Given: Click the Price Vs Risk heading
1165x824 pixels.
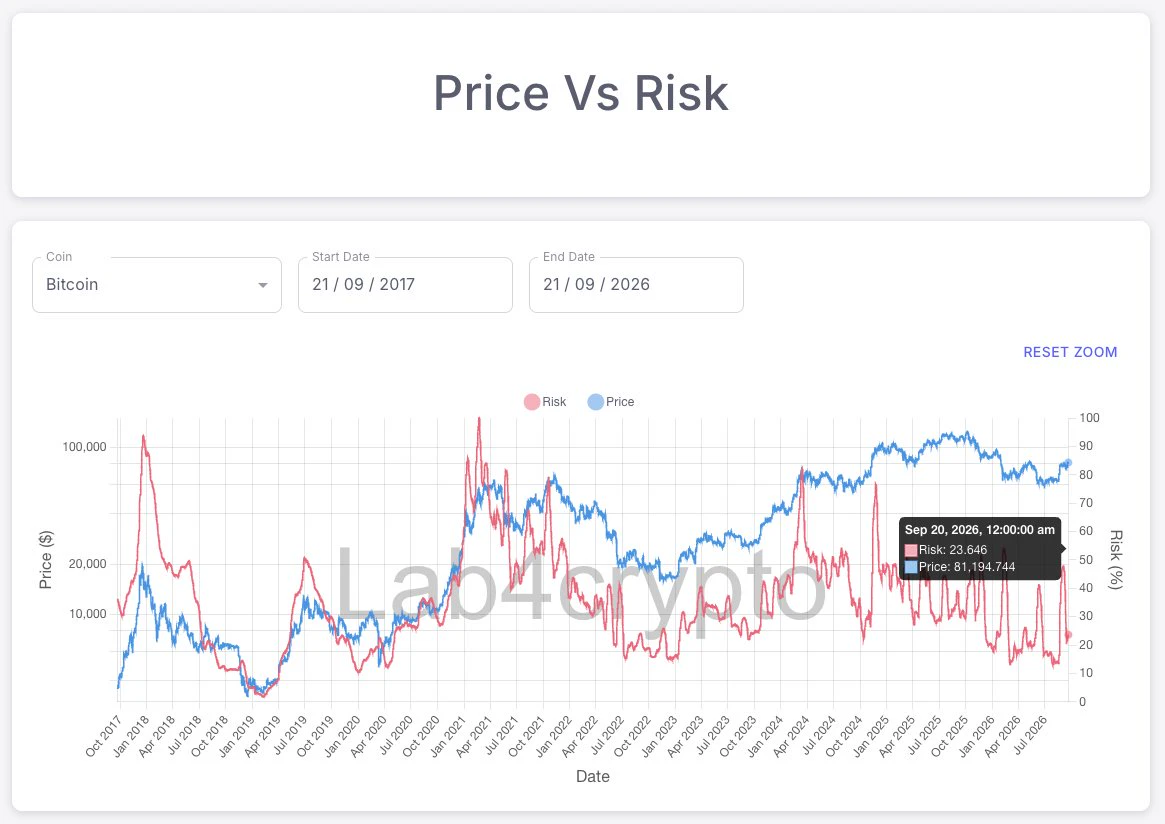Looking at the screenshot, I should (x=581, y=94).
